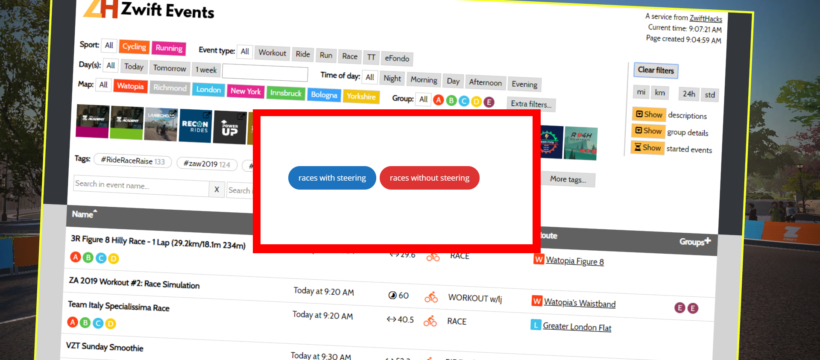Expand groups with the plus icon

point(708,241)
